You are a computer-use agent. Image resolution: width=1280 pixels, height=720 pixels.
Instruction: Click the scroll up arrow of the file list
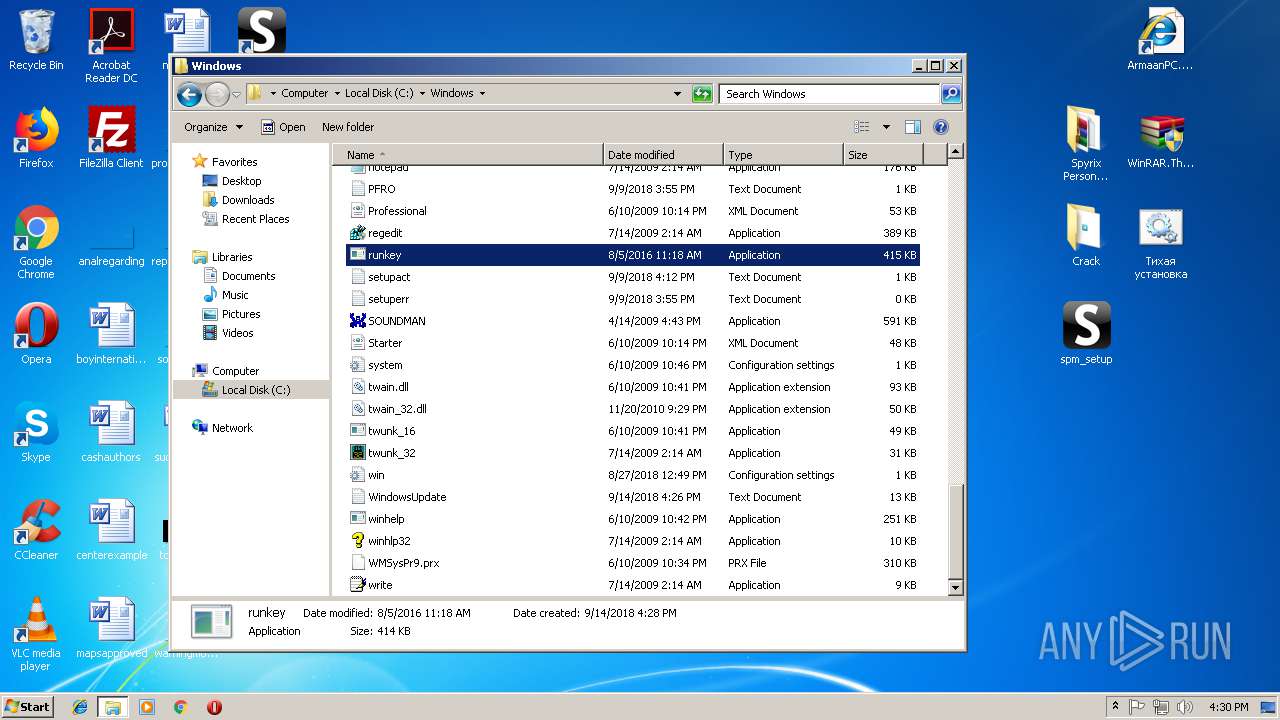[x=955, y=152]
